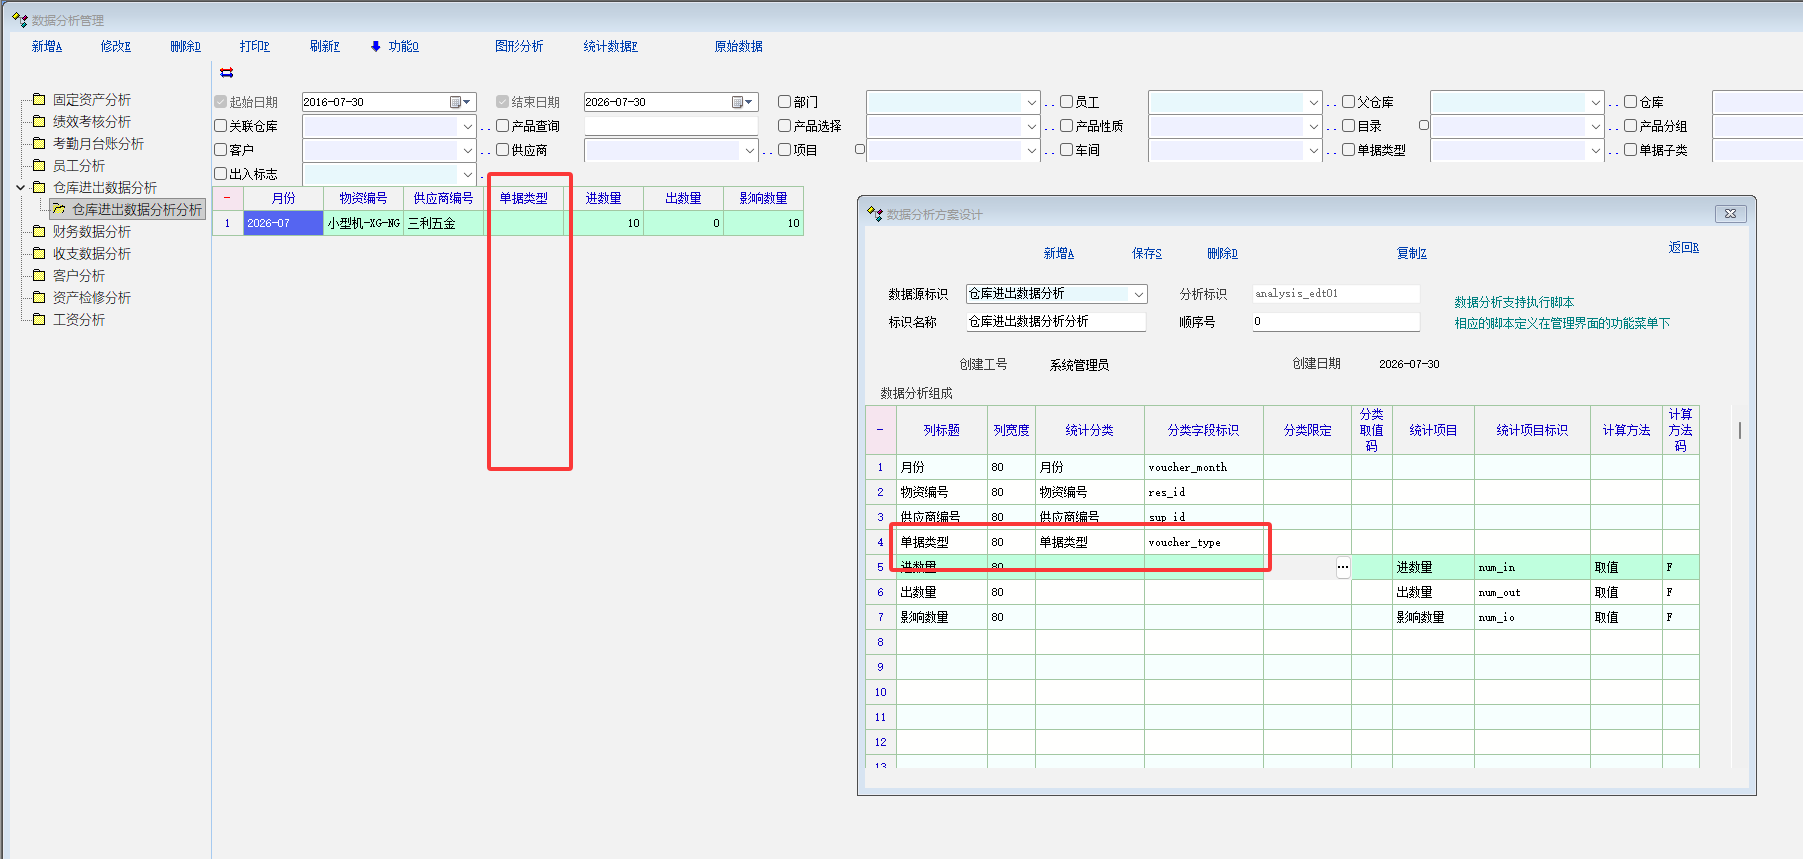Tick the 供应商 checkbox
The image size is (1803, 859).
coord(503,150)
